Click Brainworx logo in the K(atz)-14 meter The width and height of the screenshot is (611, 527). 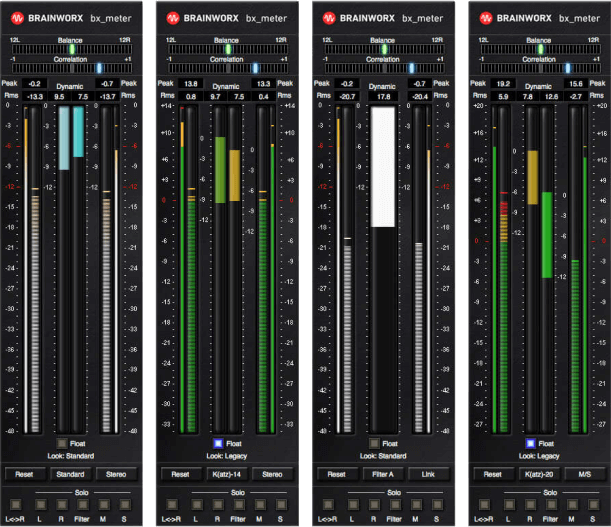(173, 18)
